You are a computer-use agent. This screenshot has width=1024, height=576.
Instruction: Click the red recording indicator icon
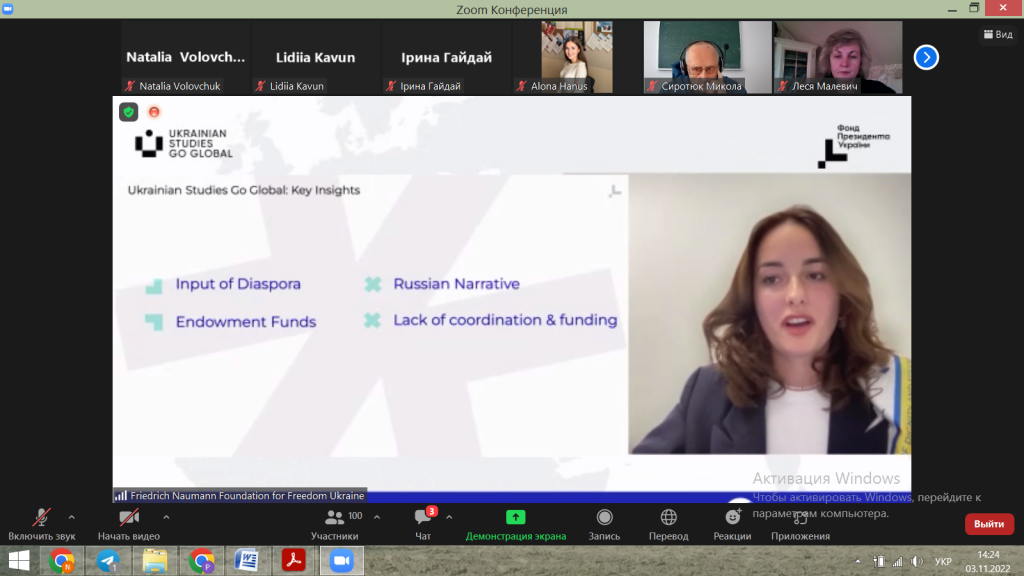click(154, 112)
